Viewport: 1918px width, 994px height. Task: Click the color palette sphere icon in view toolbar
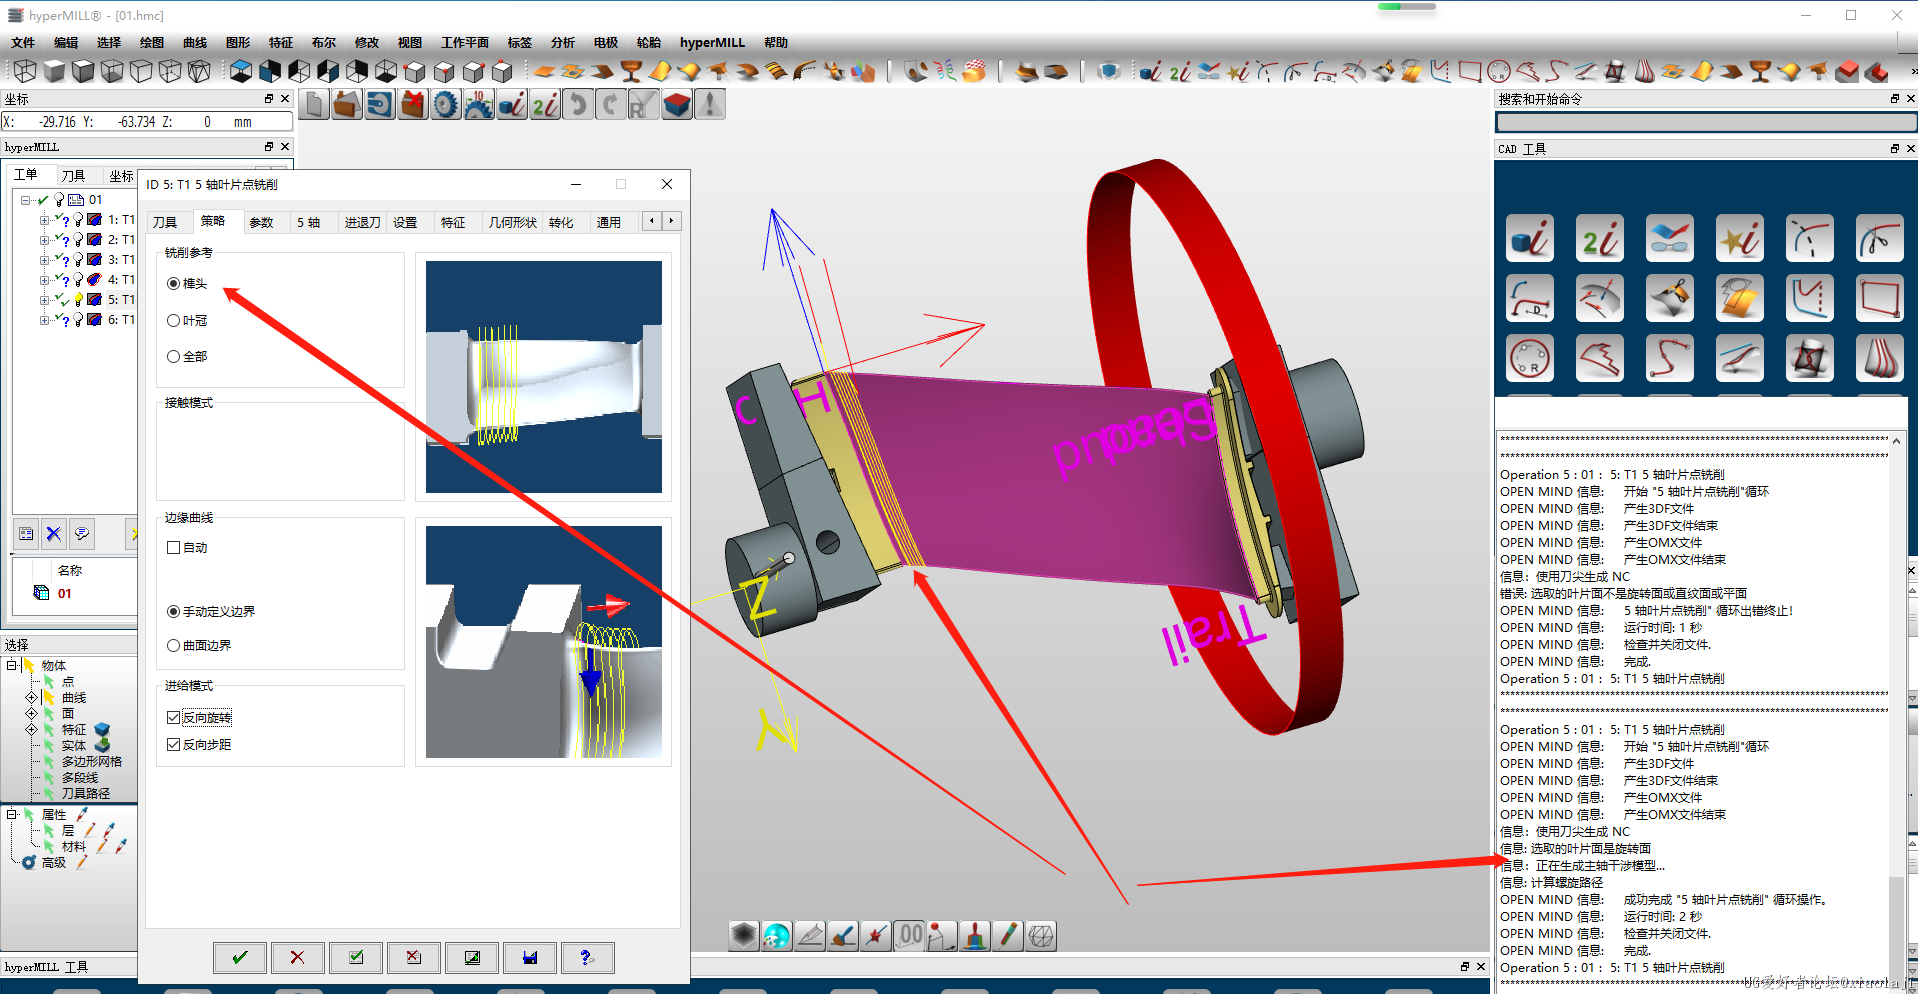pos(776,935)
